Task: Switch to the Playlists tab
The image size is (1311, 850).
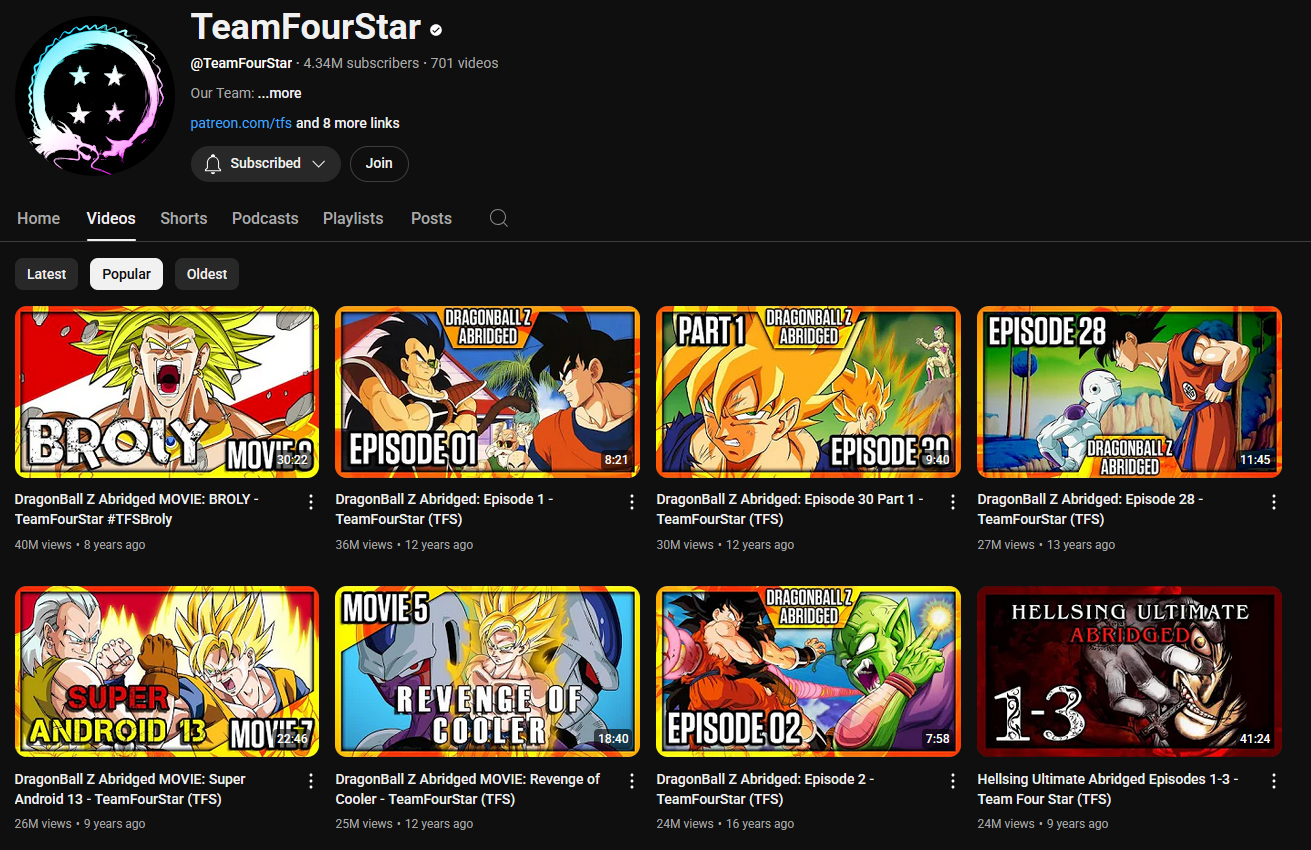Action: coord(353,218)
